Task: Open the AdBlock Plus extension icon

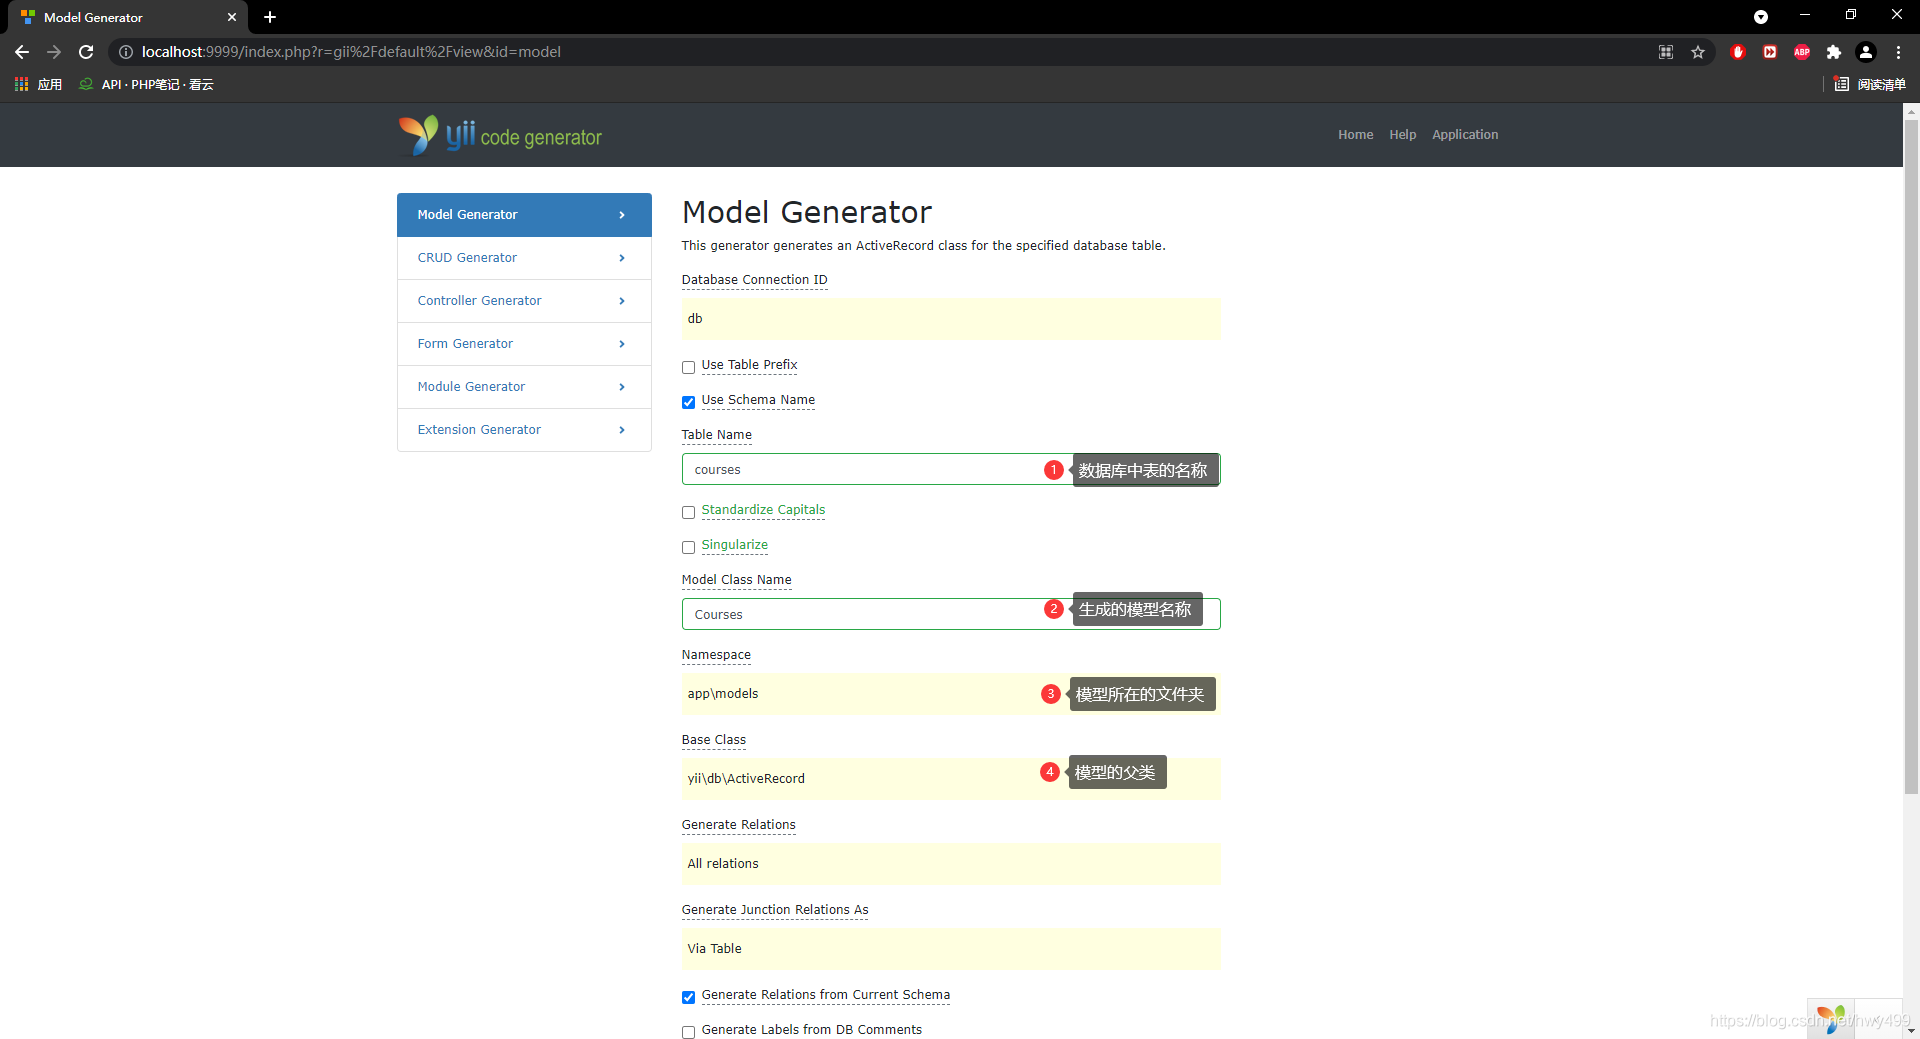Action: (1802, 52)
